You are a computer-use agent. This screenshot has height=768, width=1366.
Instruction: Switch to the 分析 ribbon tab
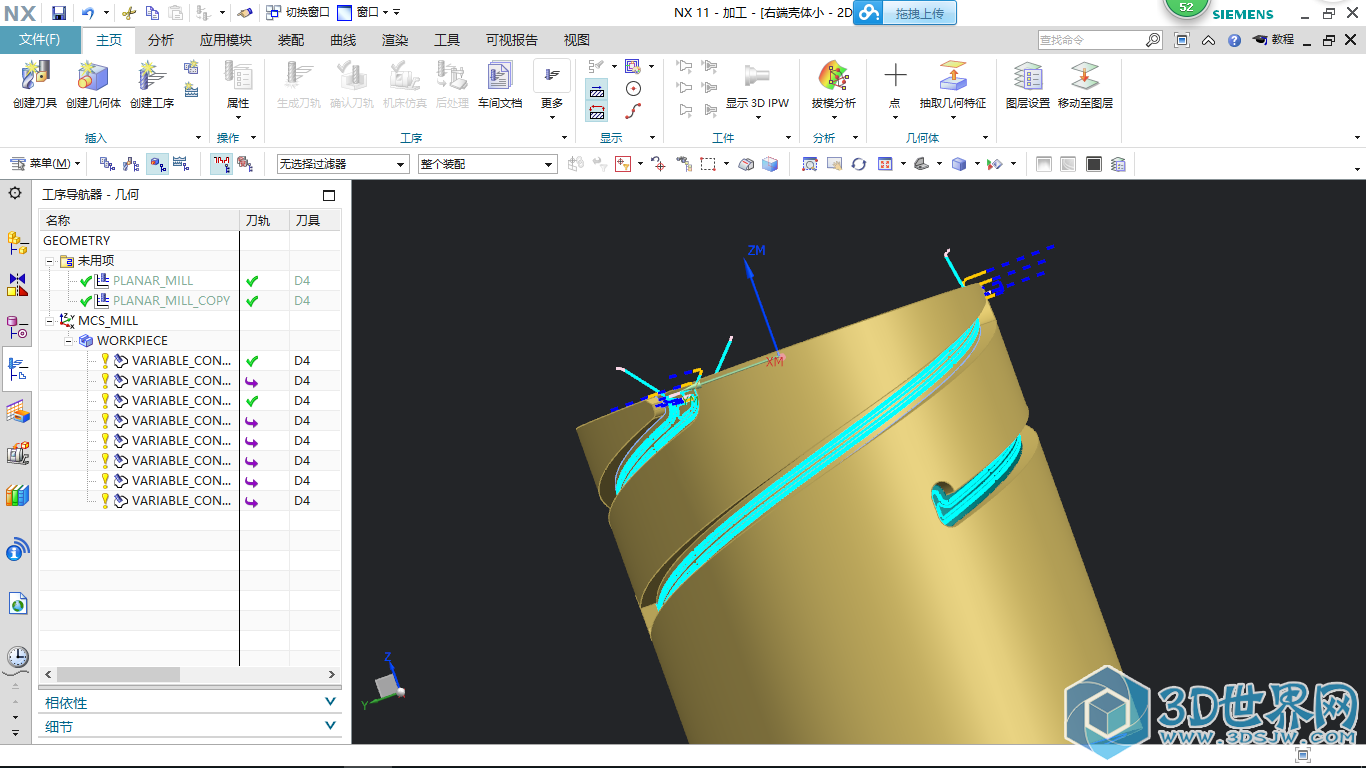pos(160,40)
